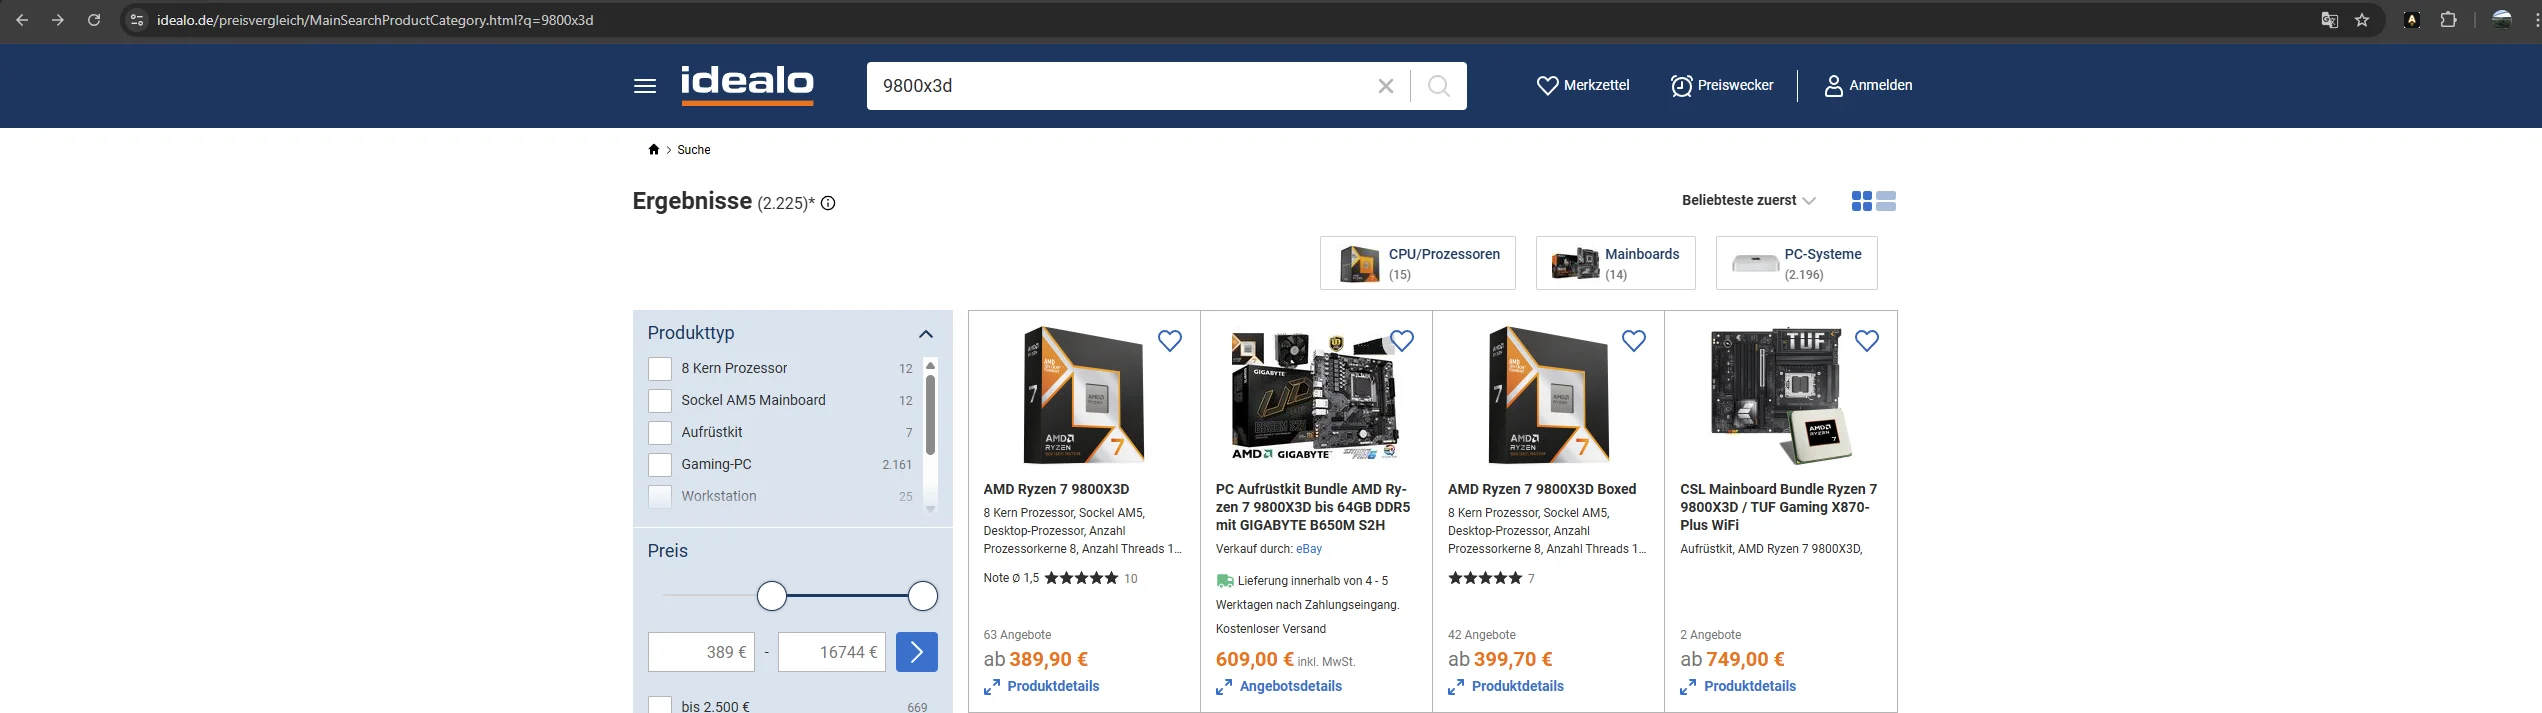Image resolution: width=2542 pixels, height=713 pixels.
Task: Open the Ryzen 7 9800X3D Boxed image
Action: tap(1549, 395)
